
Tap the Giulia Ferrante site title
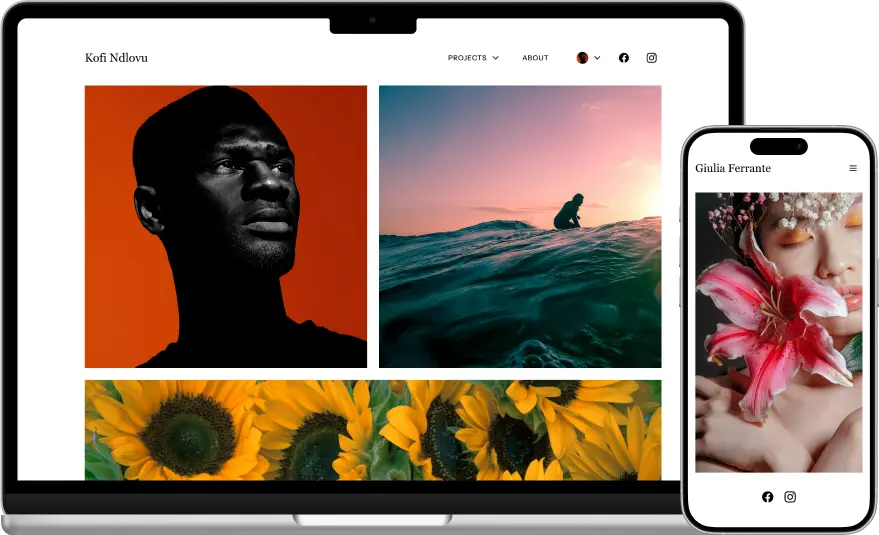click(733, 168)
